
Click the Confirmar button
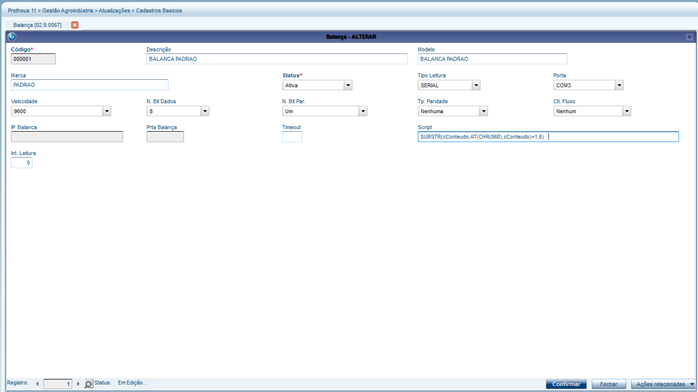pyautogui.click(x=566, y=384)
